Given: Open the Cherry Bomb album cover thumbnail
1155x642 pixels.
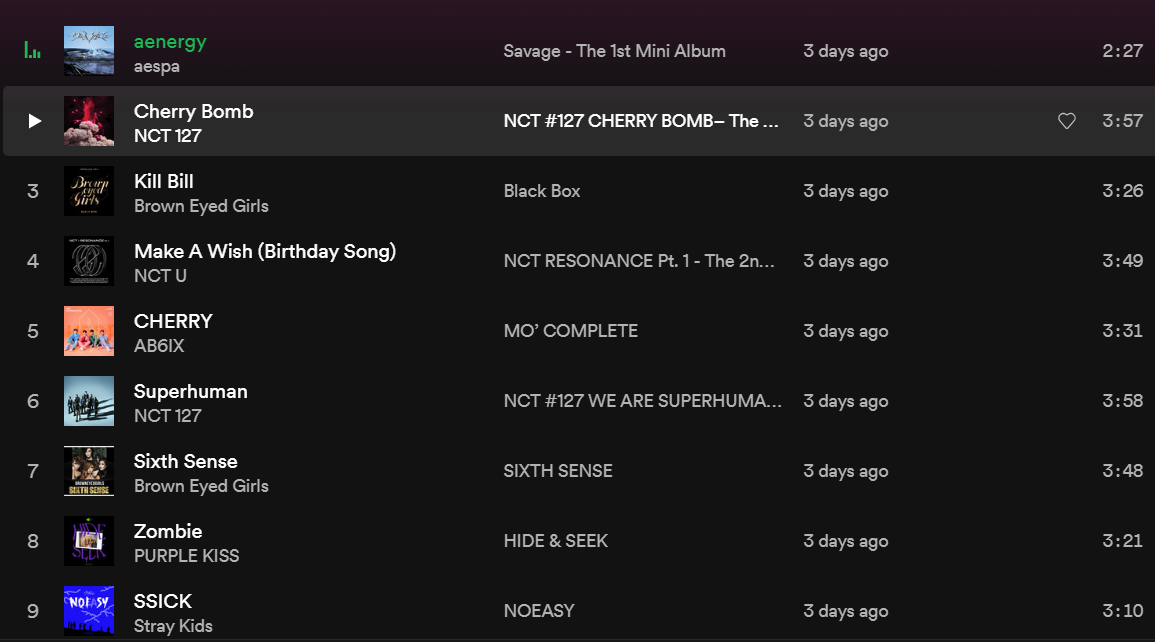Looking at the screenshot, I should tap(89, 121).
